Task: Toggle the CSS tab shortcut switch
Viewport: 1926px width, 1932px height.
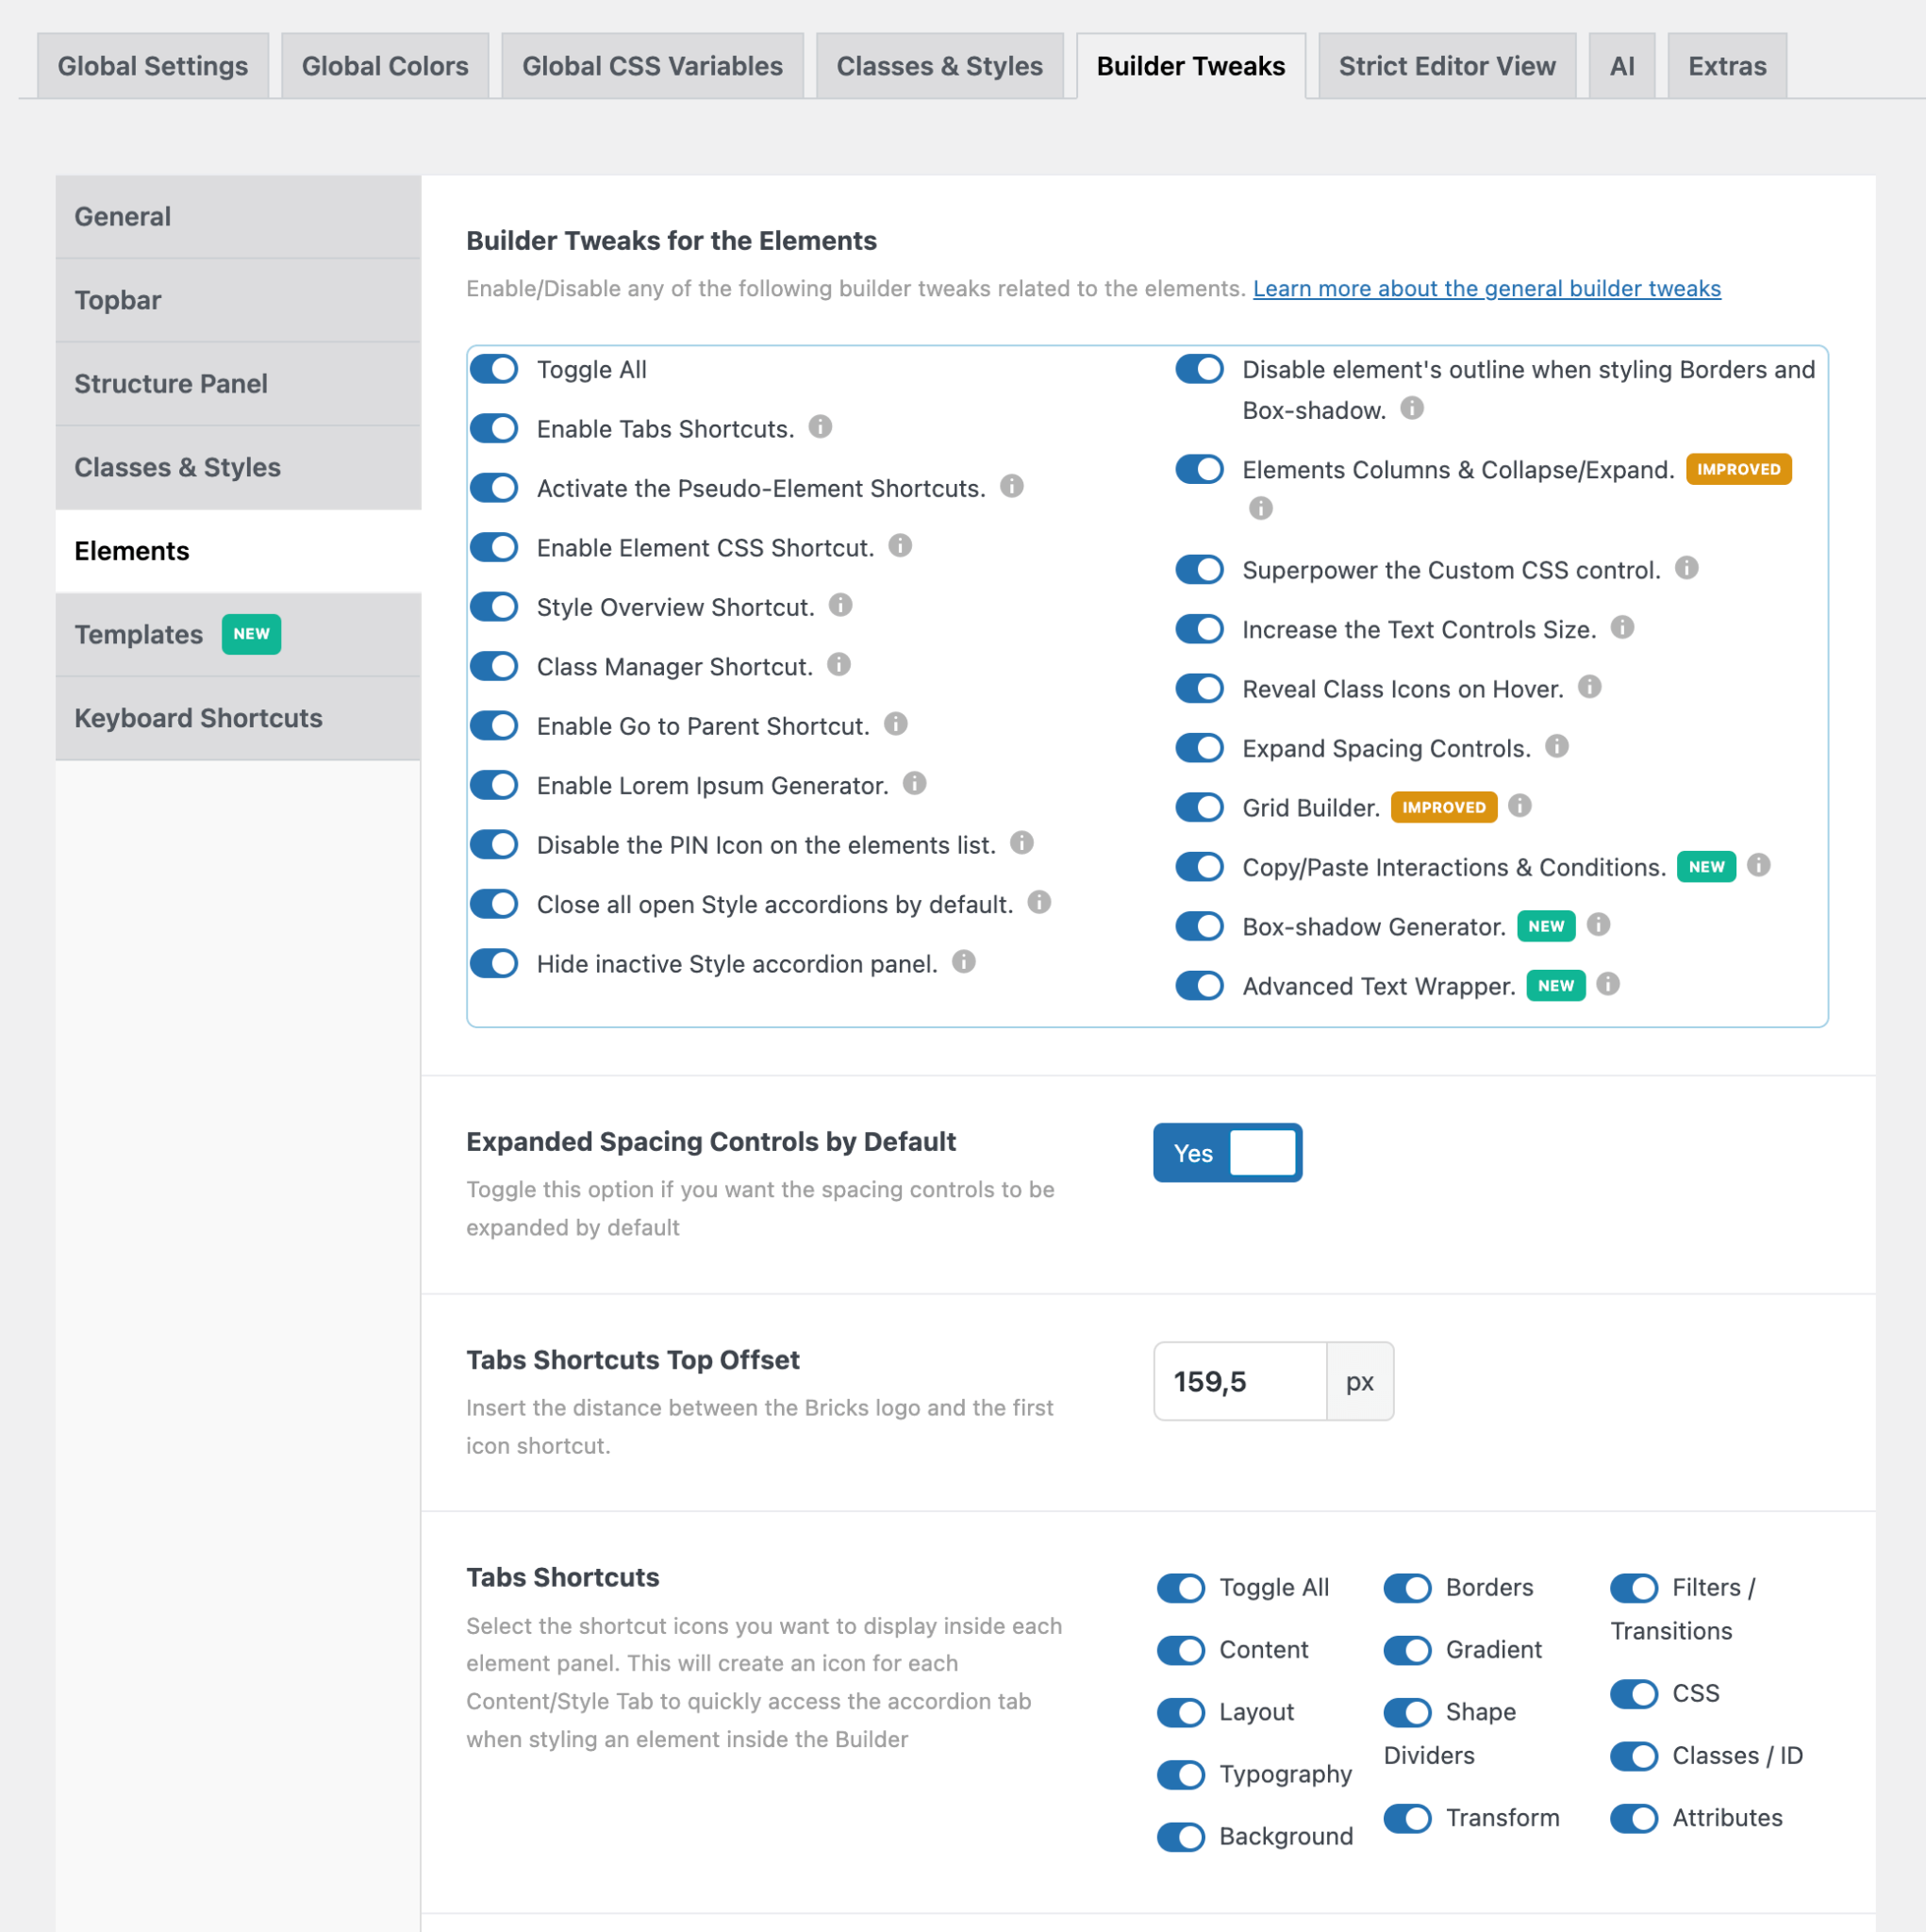Action: coord(1634,1694)
